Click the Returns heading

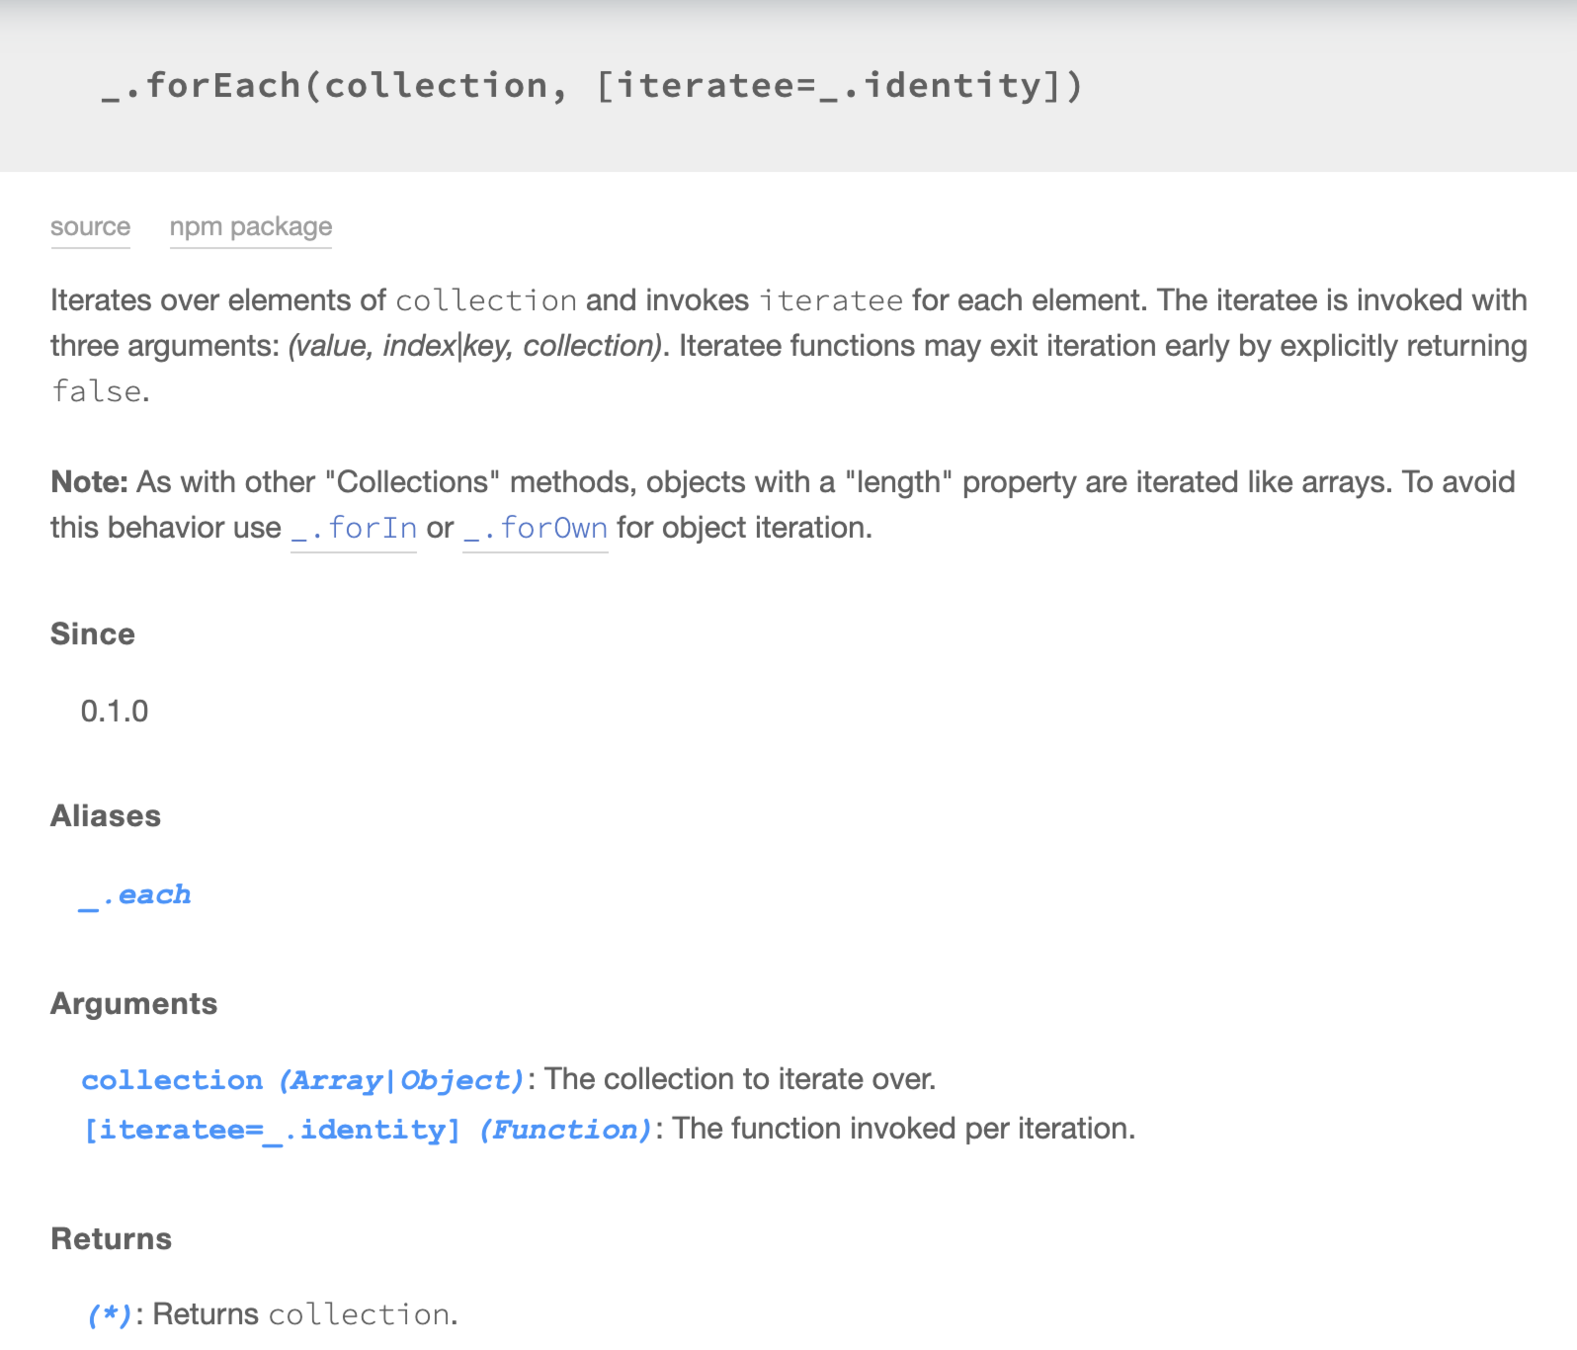(x=112, y=1239)
